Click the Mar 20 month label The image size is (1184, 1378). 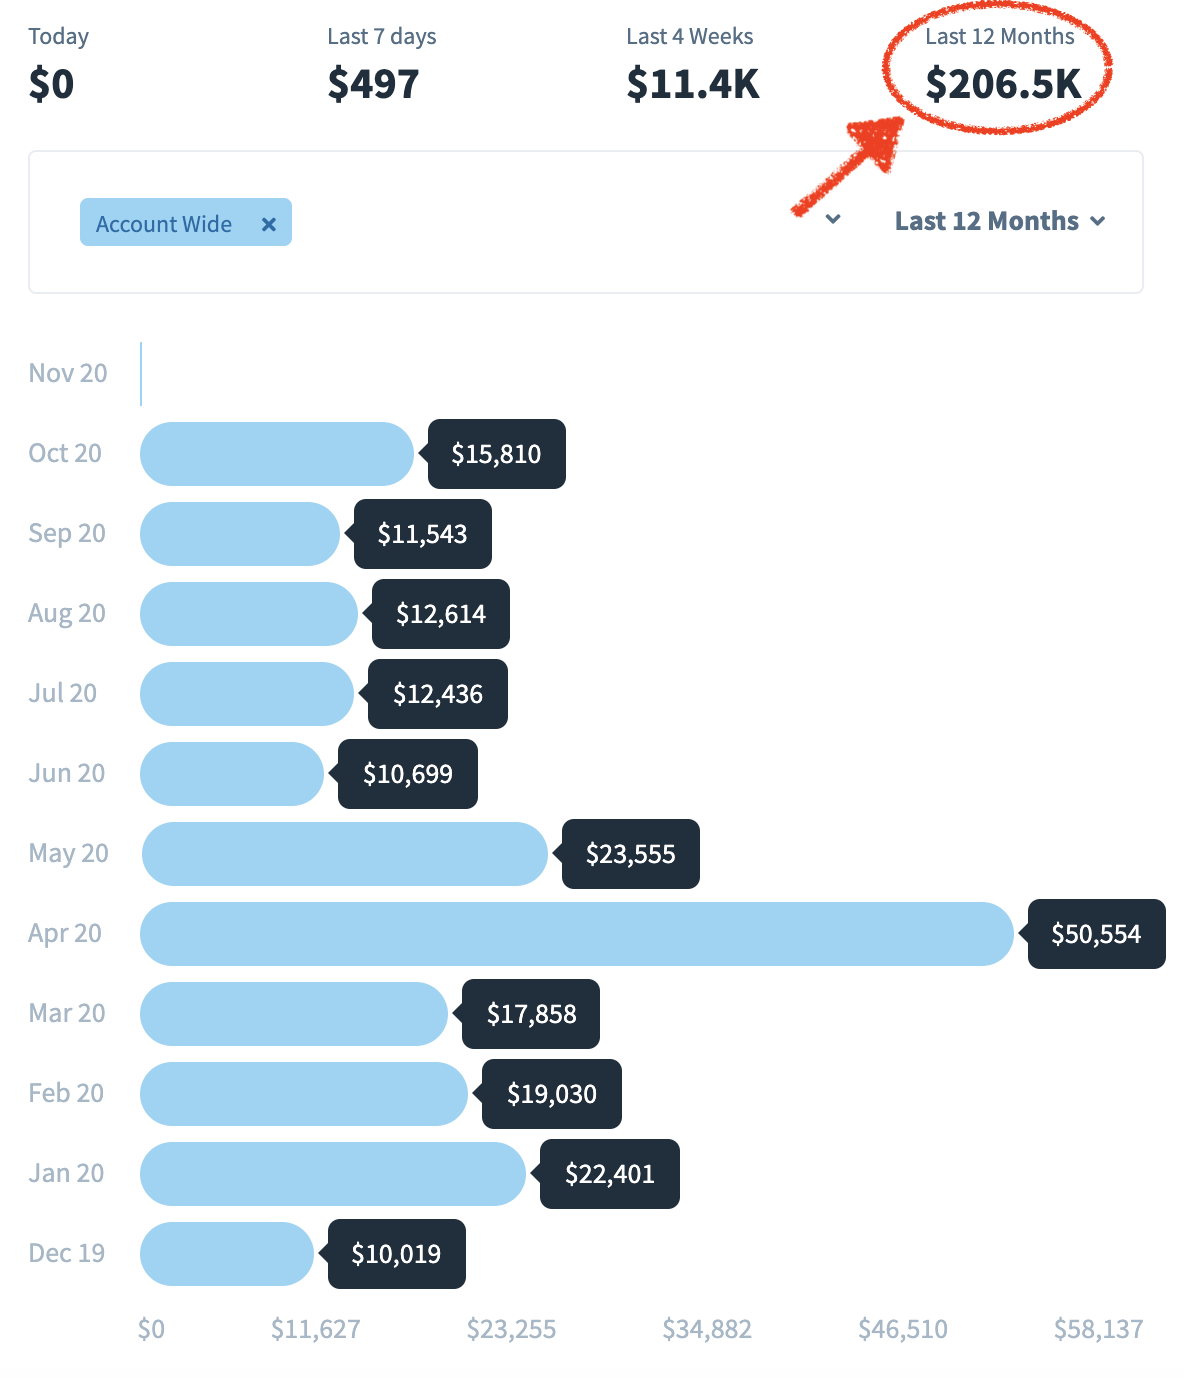point(67,1013)
